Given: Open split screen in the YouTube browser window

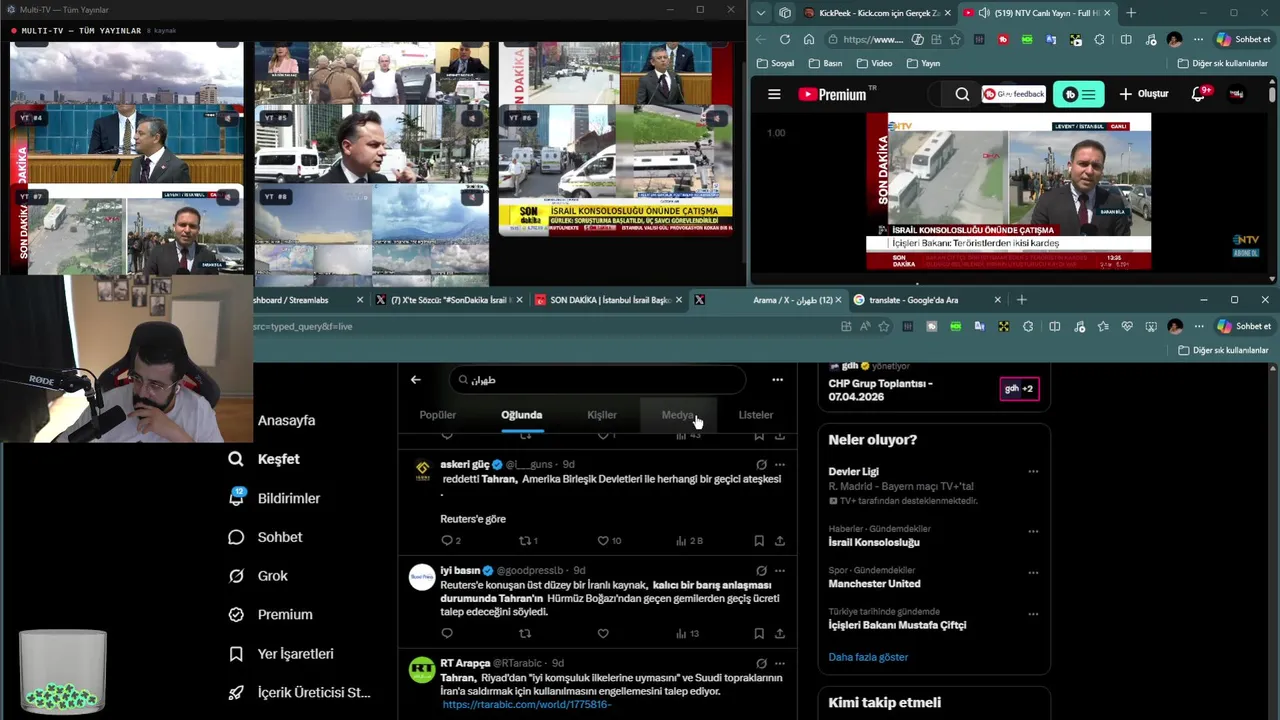Looking at the screenshot, I should (1126, 40).
